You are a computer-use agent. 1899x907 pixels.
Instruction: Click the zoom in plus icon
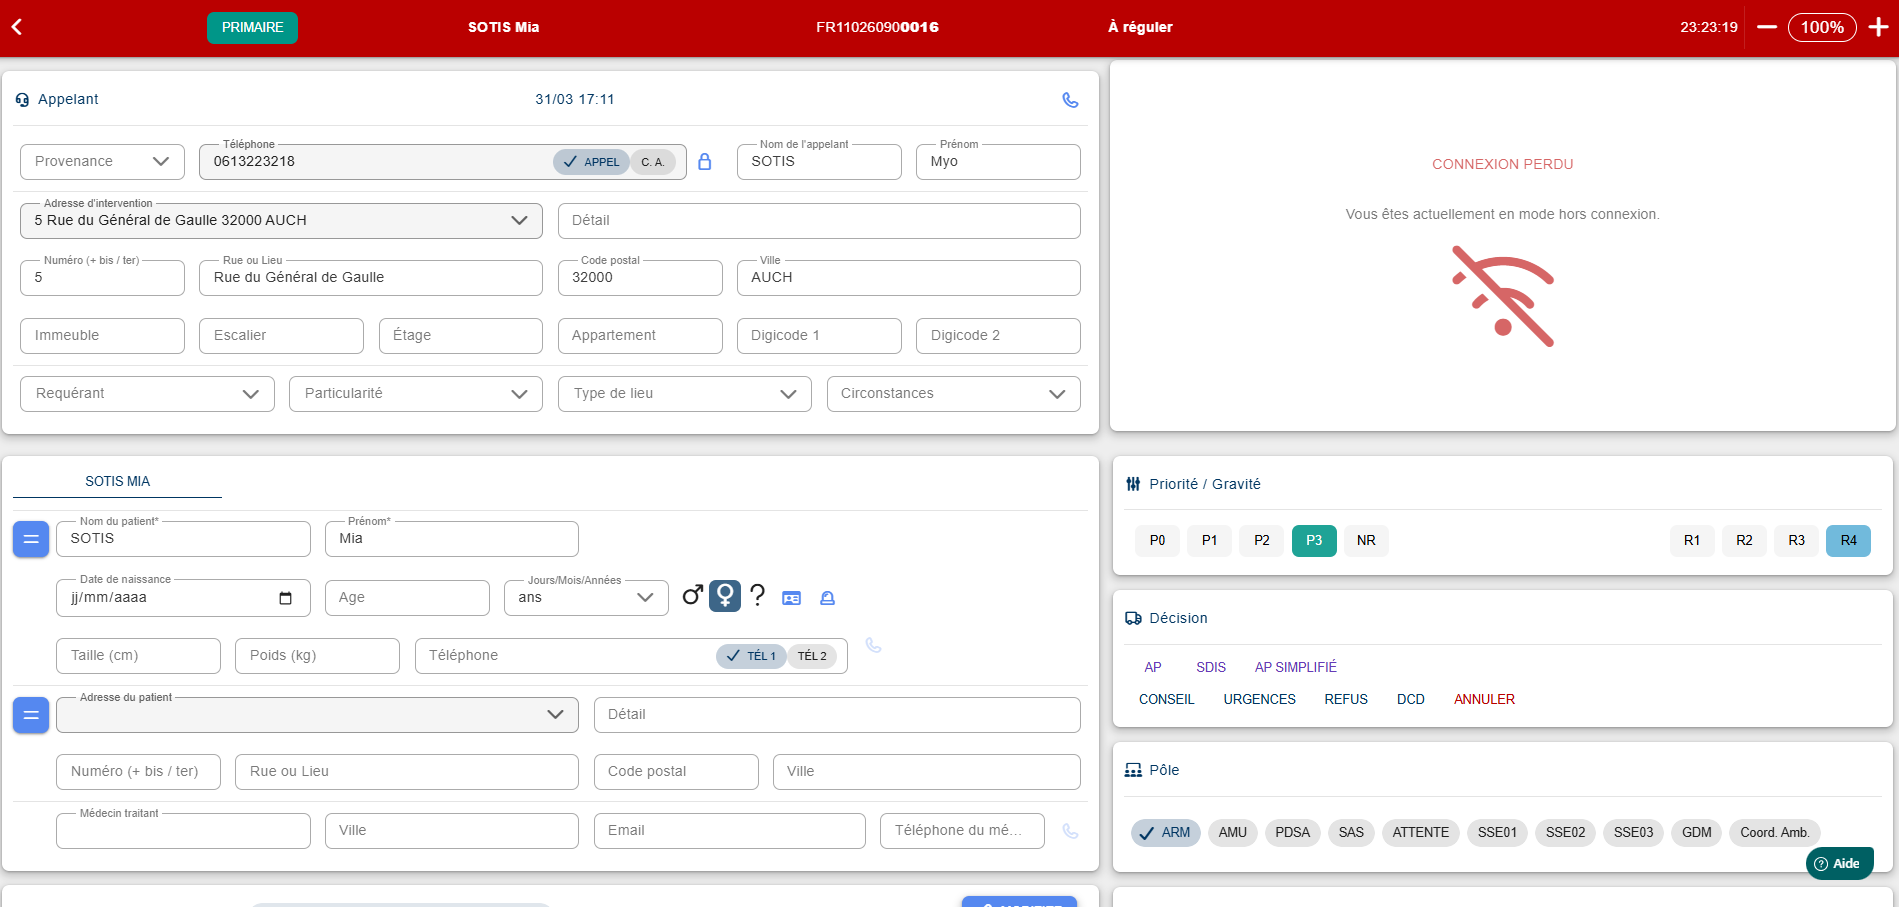tap(1878, 27)
